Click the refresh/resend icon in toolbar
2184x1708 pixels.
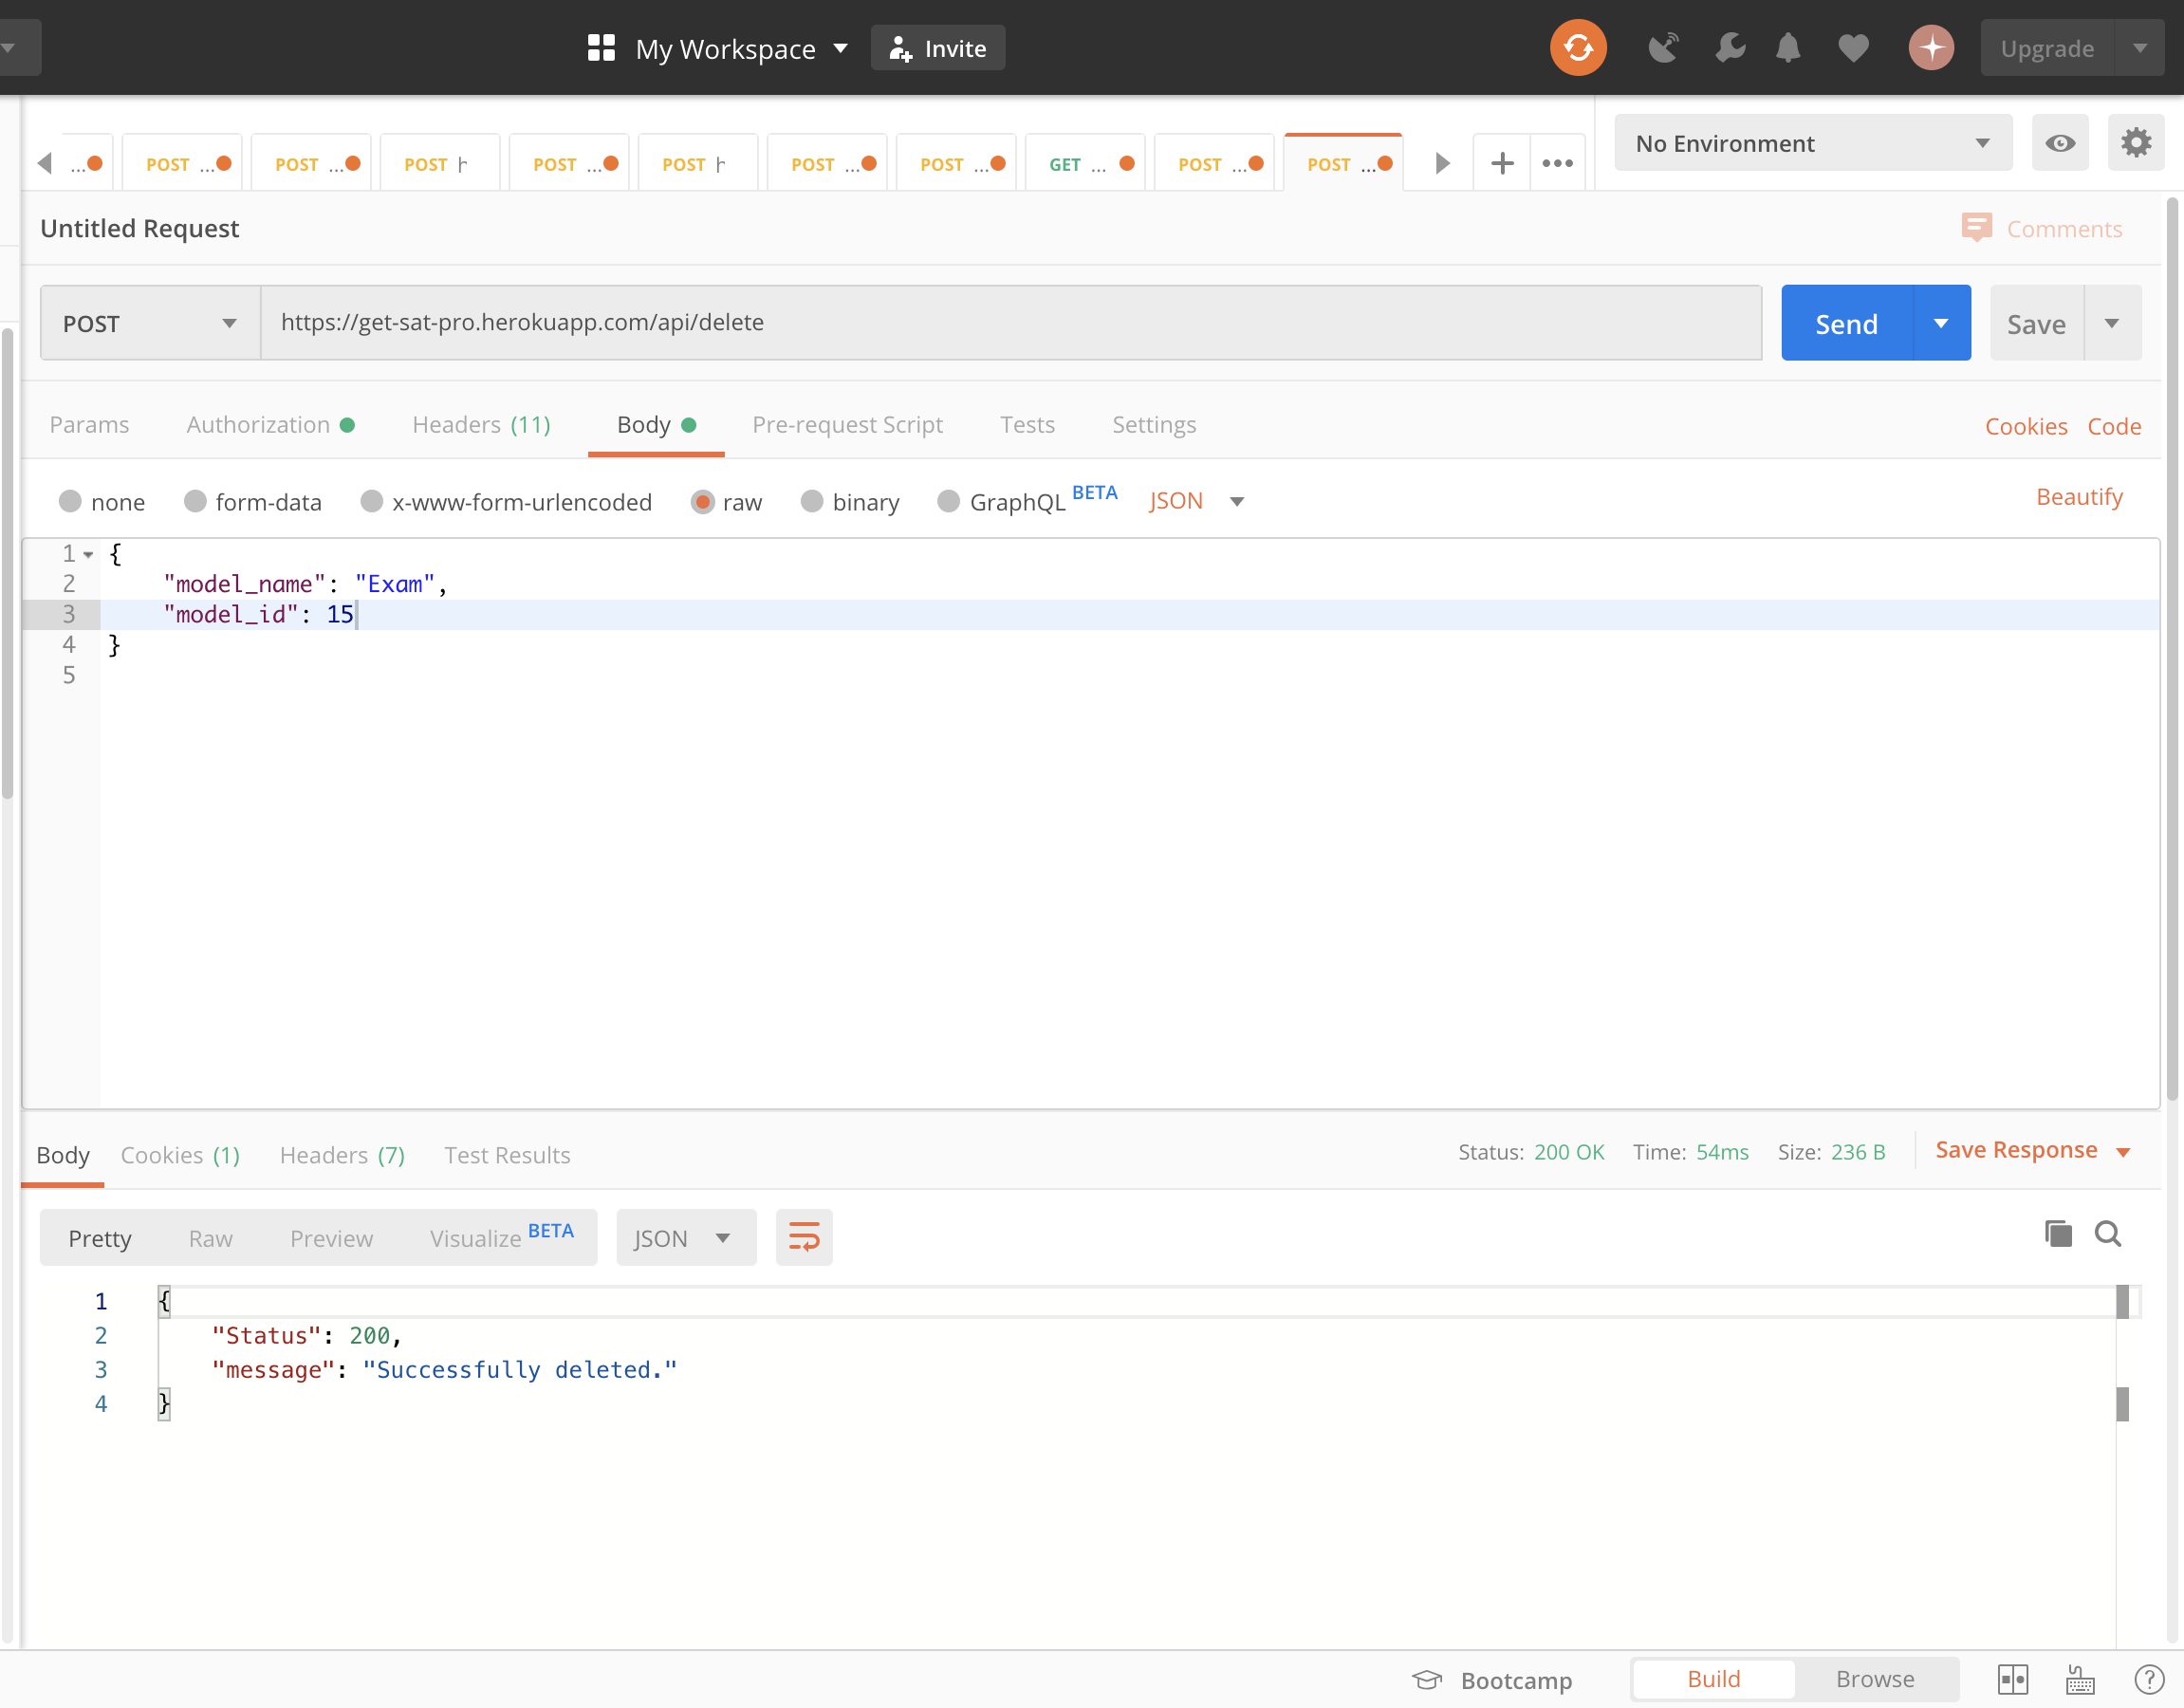point(1578,47)
